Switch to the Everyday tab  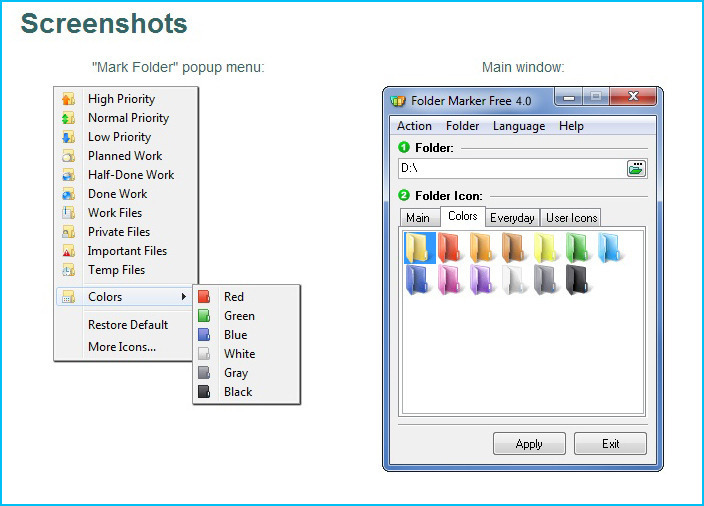(x=512, y=218)
